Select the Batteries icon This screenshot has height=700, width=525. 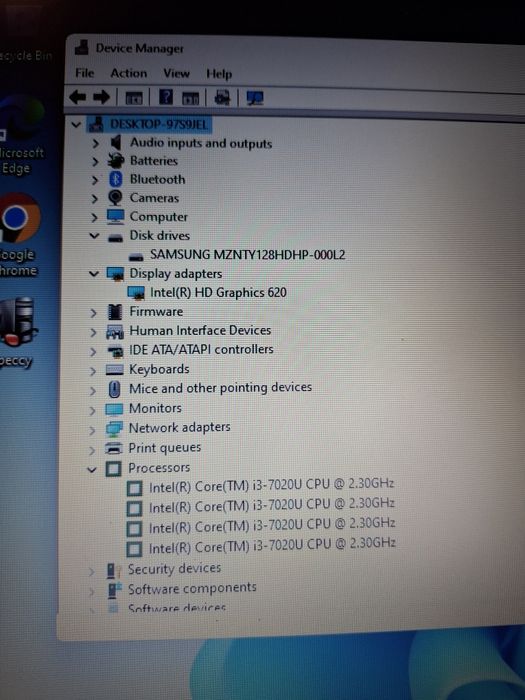tap(116, 161)
